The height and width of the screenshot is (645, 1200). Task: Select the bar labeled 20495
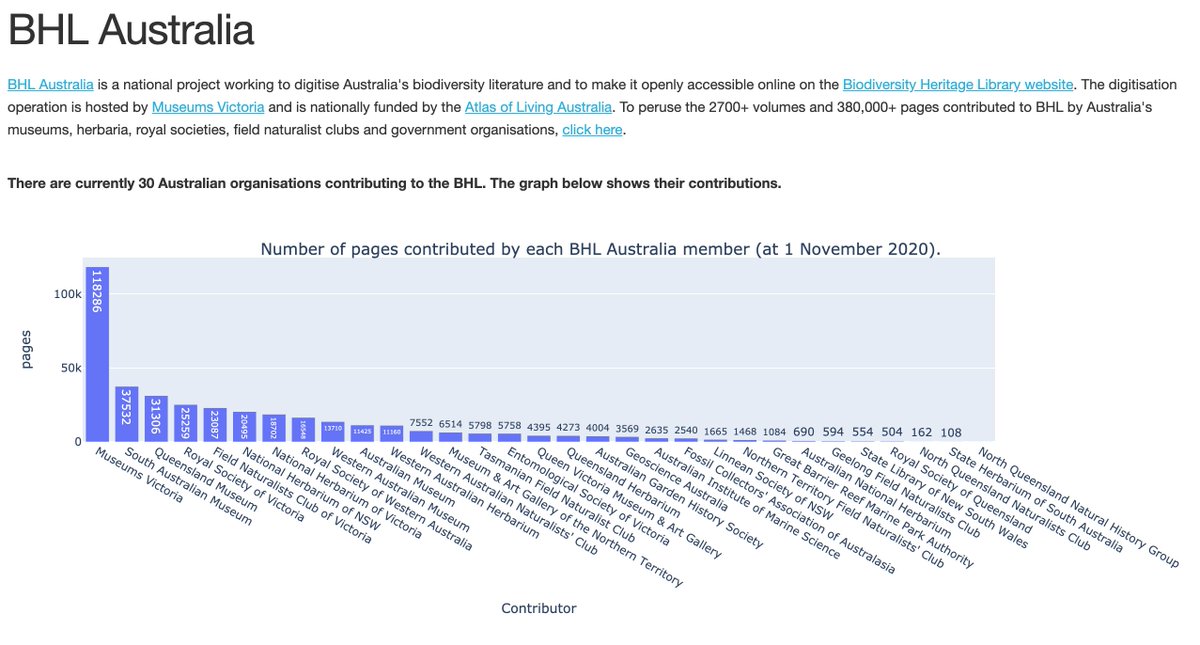[x=244, y=426]
